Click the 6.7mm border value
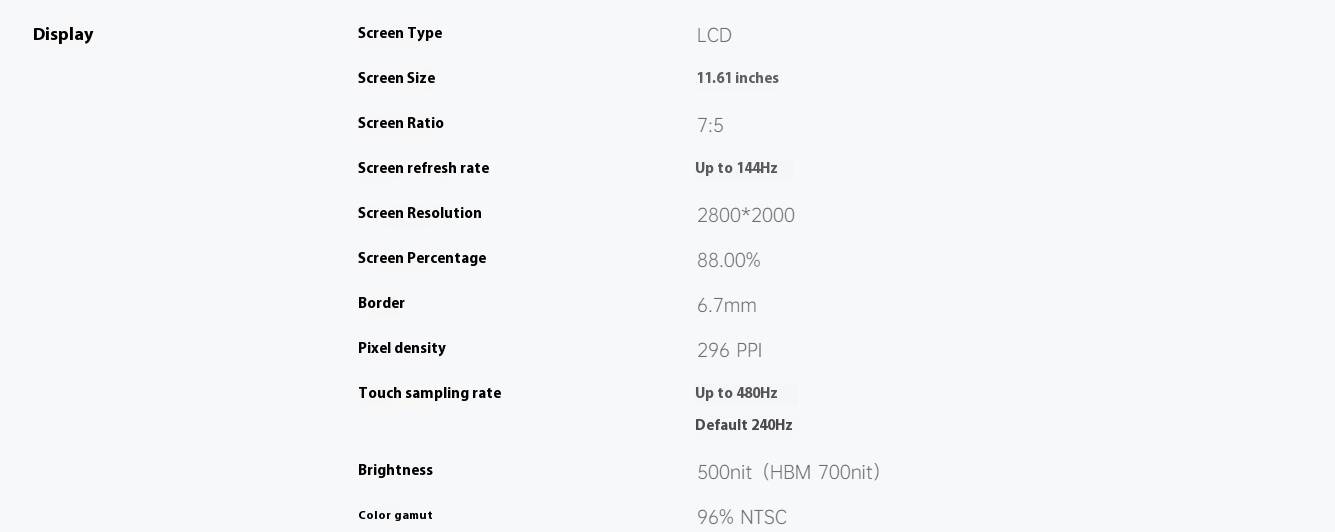1335x532 pixels. [x=726, y=306]
